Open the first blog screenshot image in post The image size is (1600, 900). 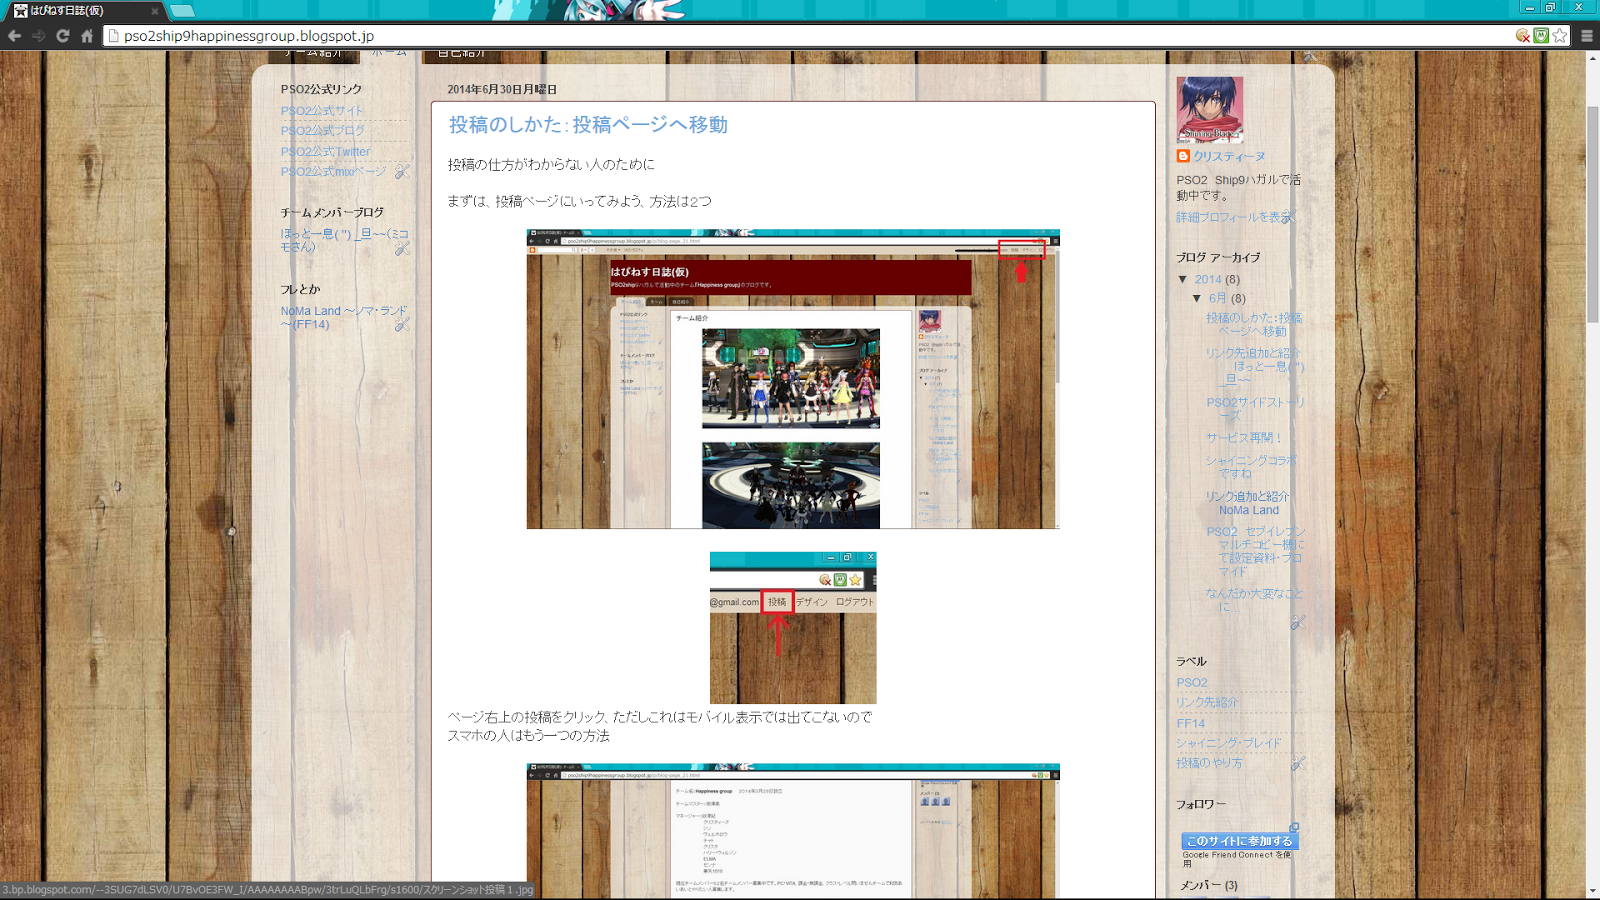tap(793, 379)
